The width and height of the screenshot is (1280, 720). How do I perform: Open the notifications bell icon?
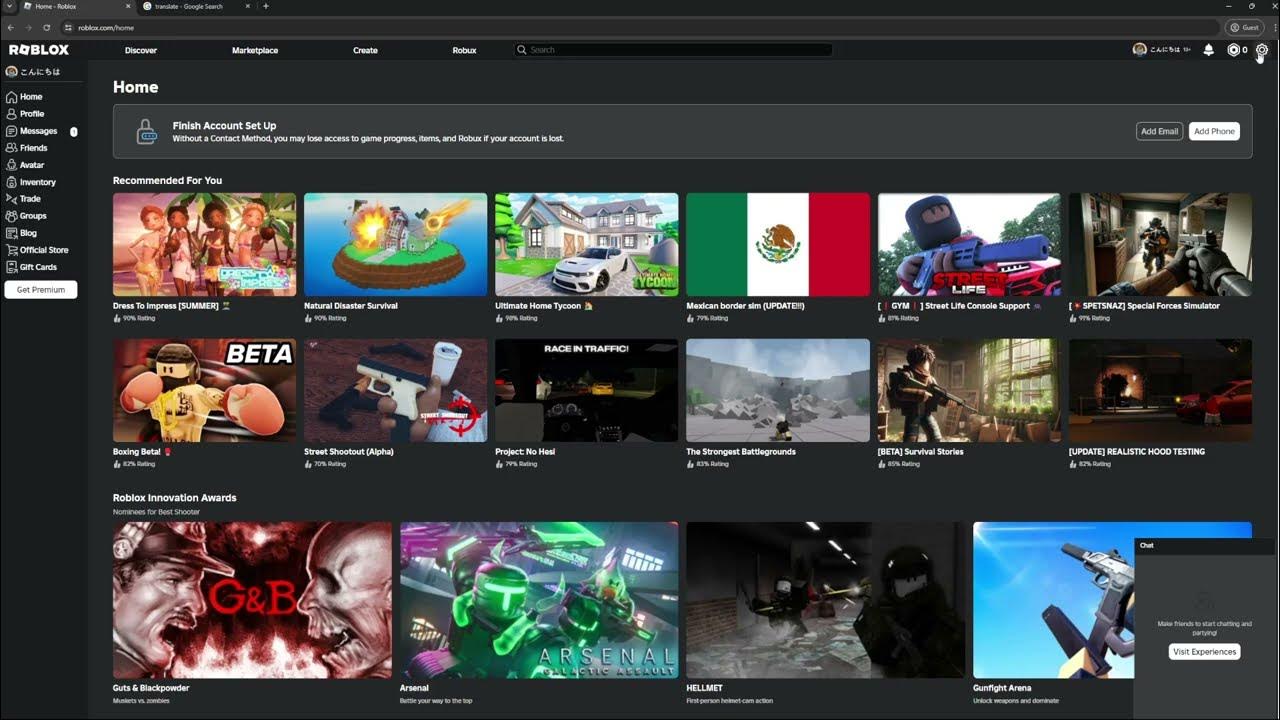pos(1208,50)
